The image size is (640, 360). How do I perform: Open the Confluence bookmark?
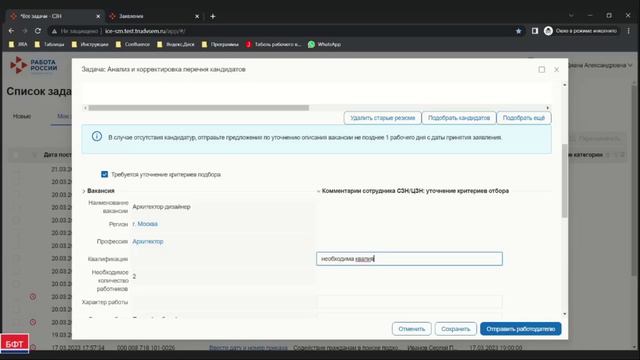click(133, 44)
